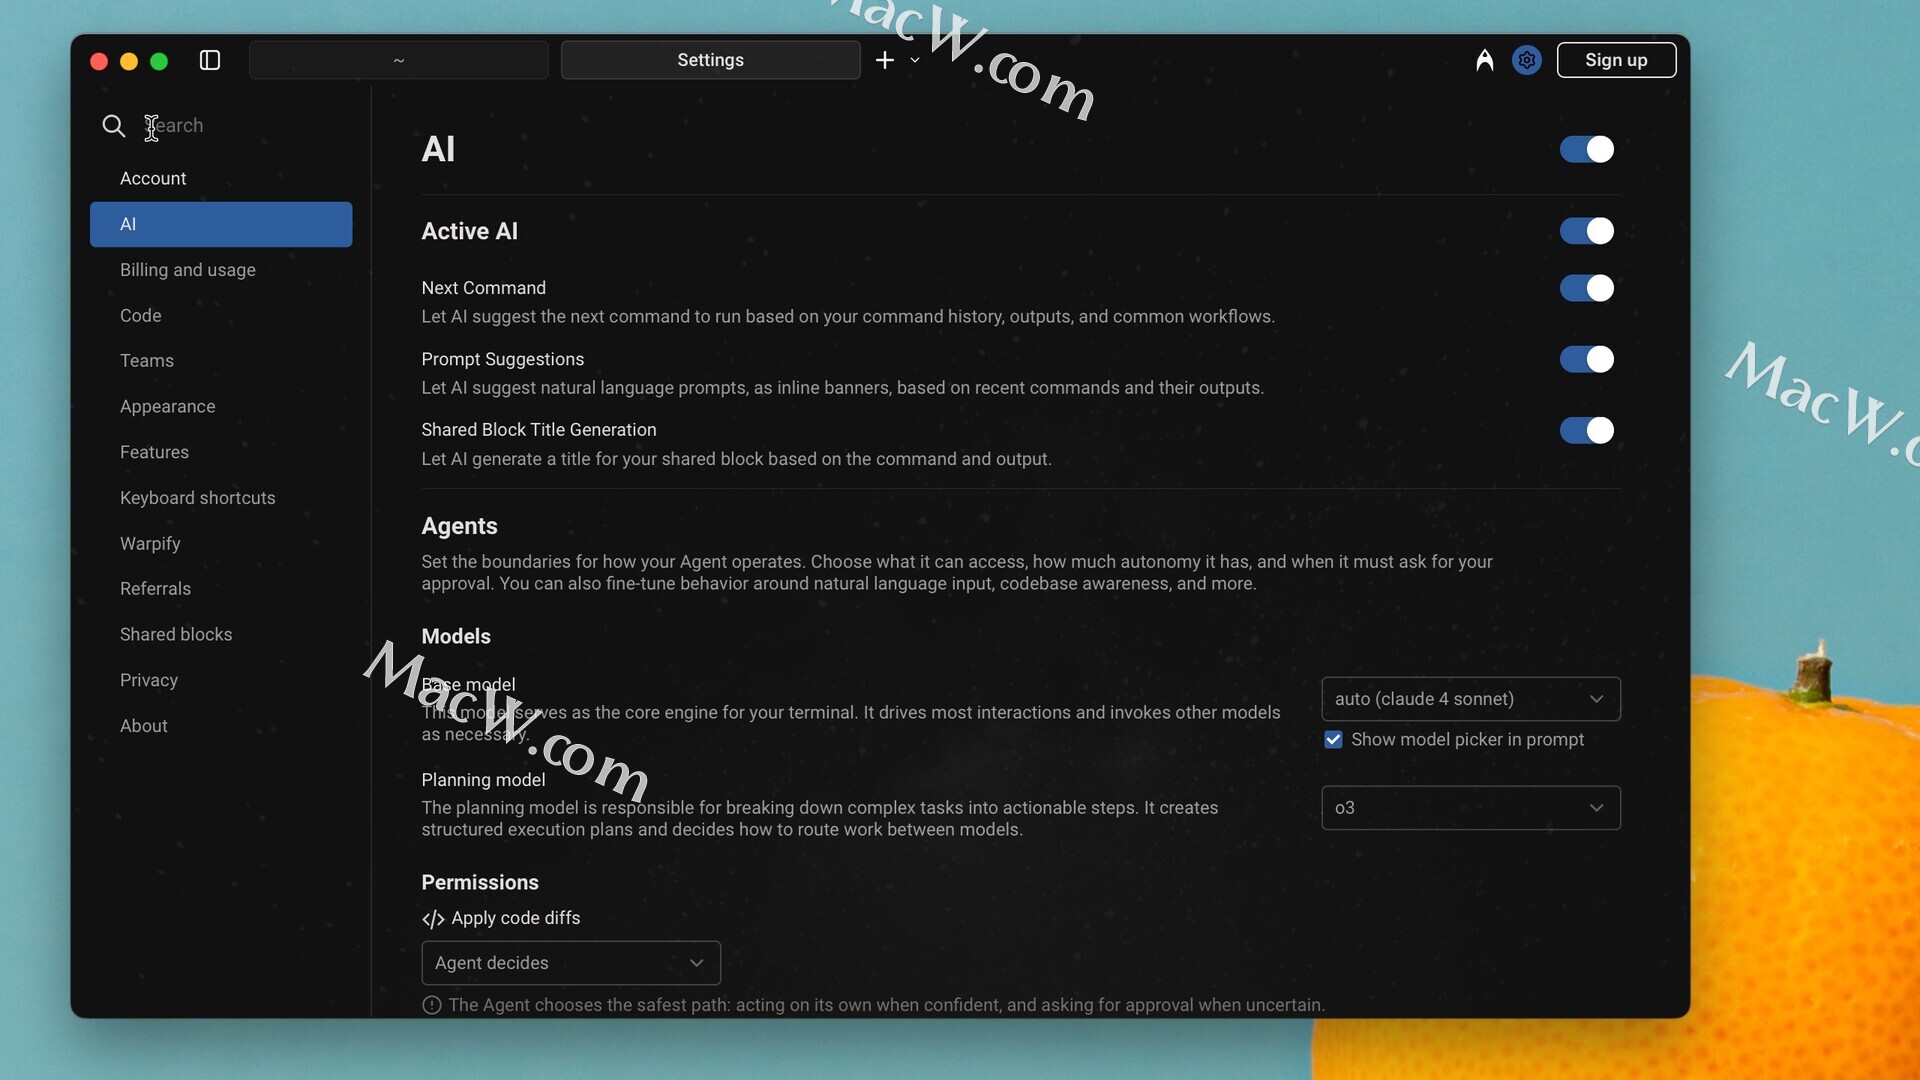Click the Agents heading text

tap(460, 526)
